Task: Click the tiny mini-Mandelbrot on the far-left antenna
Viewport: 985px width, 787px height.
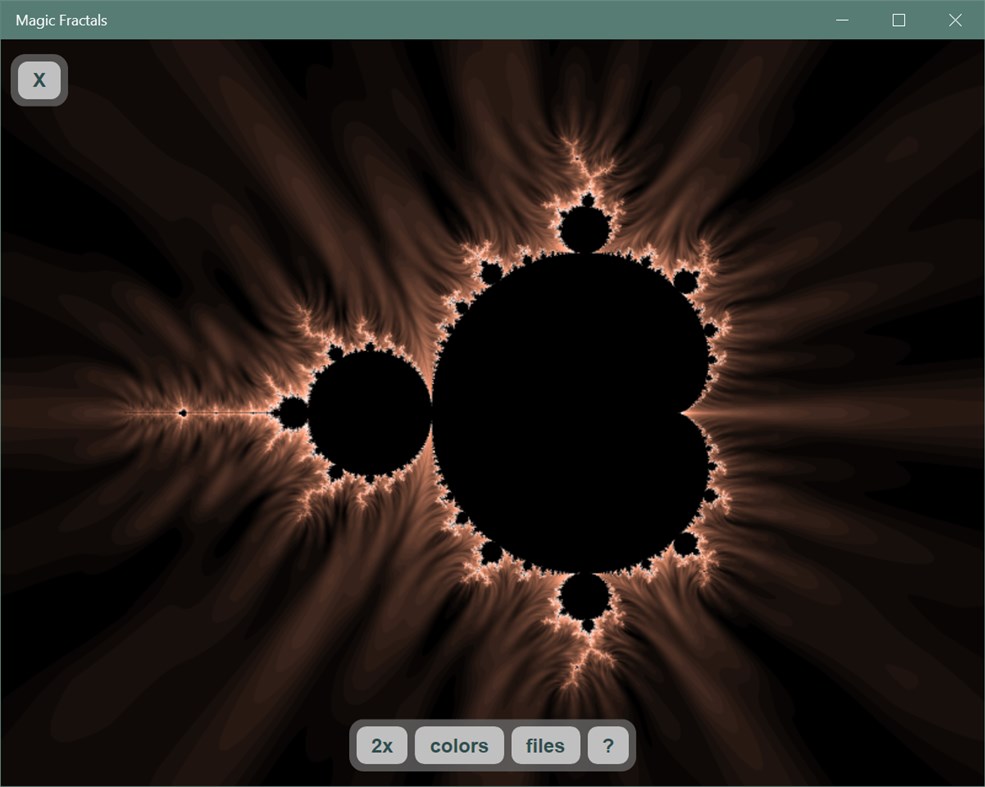Action: (183, 410)
